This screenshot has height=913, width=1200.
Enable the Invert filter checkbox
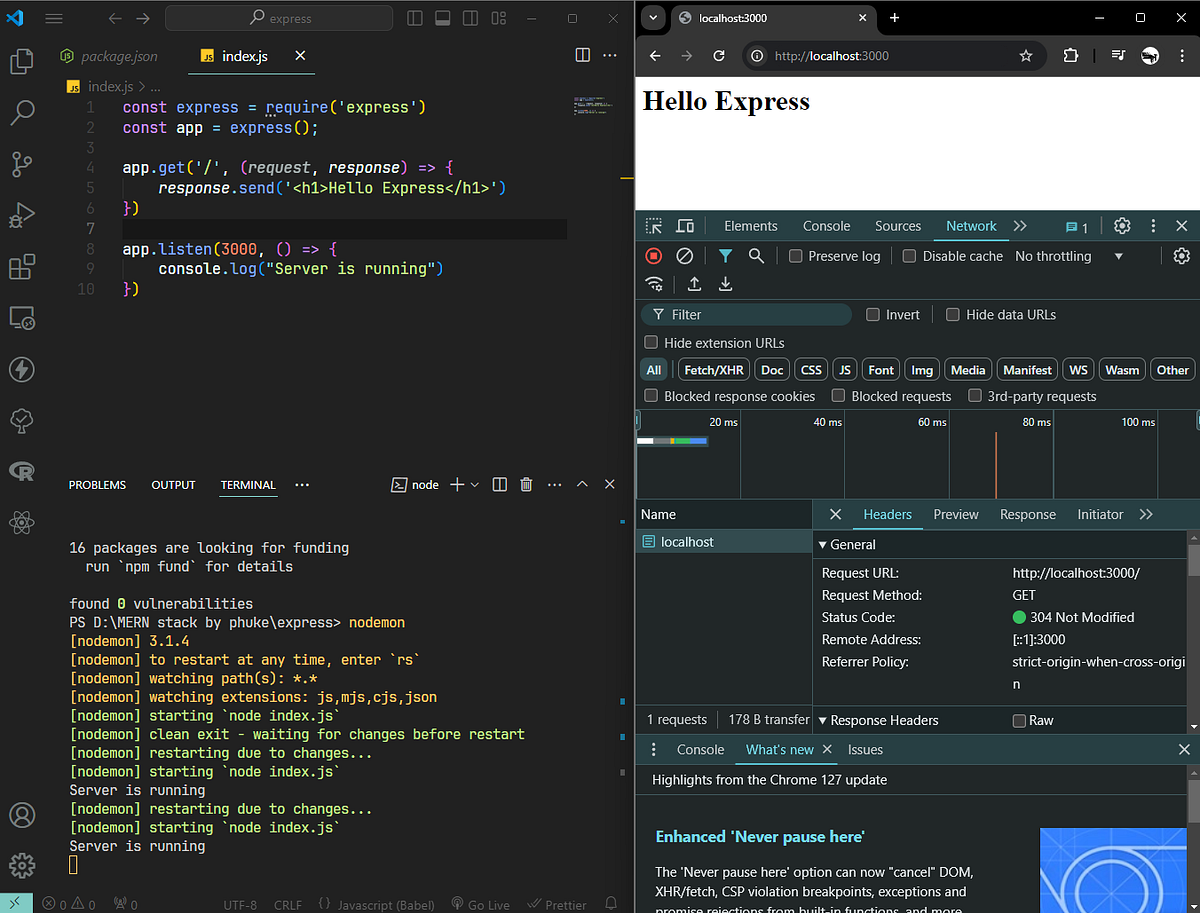(873, 314)
